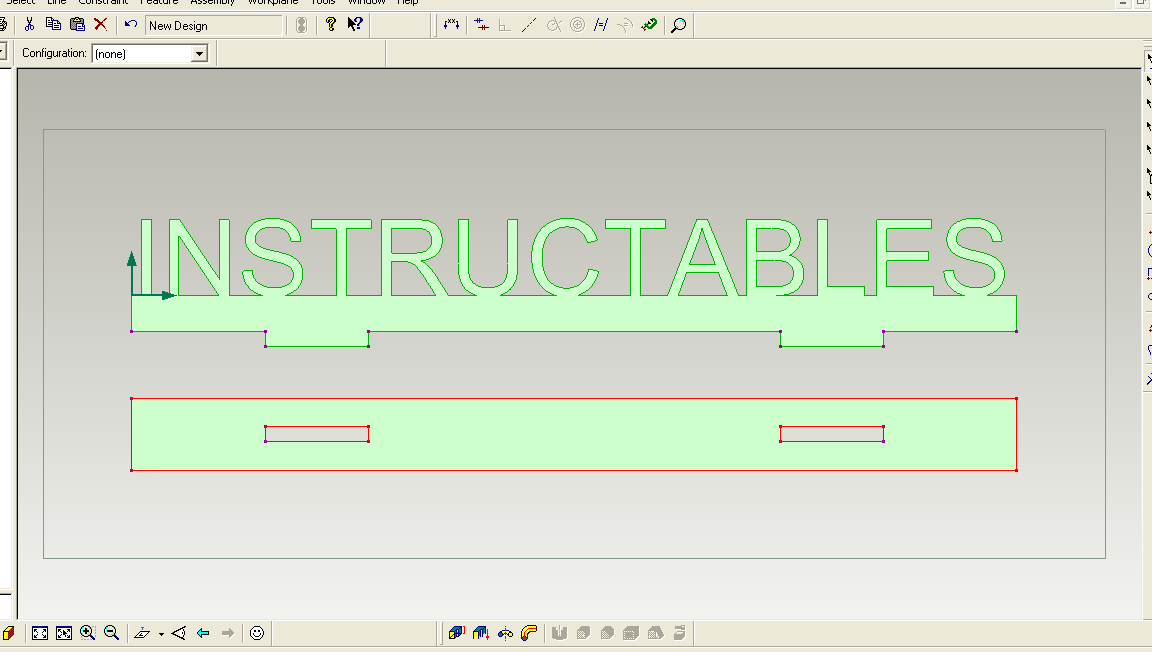This screenshot has height=652, width=1152.
Task: Click the Copy icon in the toolbar
Action: pyautogui.click(x=53, y=25)
